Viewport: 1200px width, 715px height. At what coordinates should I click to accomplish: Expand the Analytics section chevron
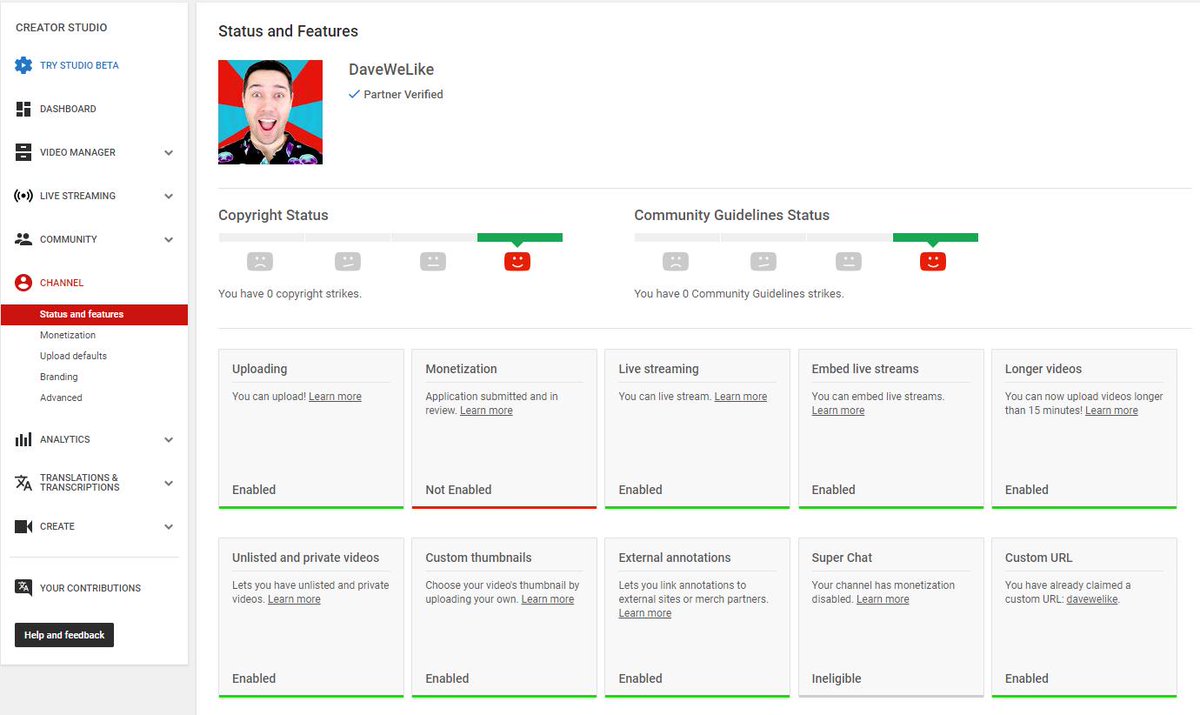tap(168, 440)
